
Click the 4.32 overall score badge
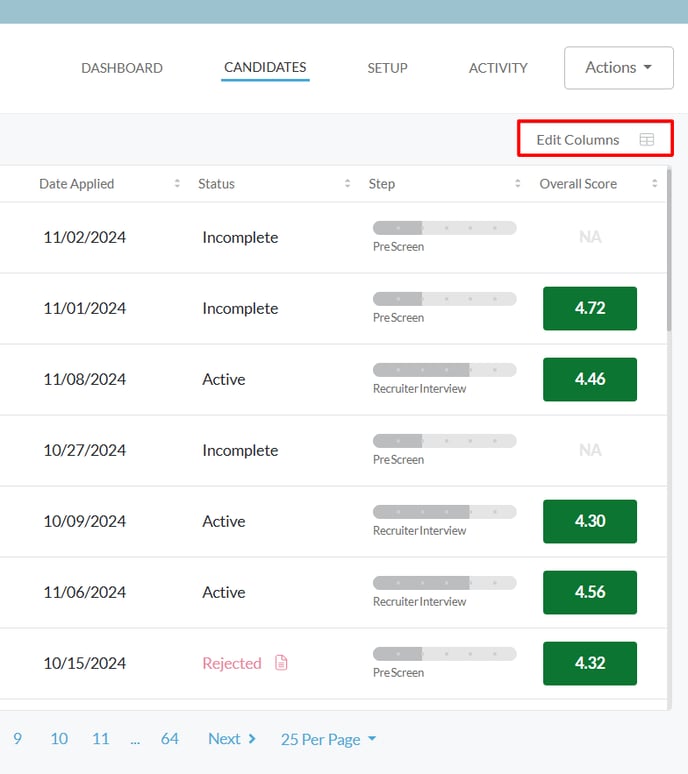590,663
